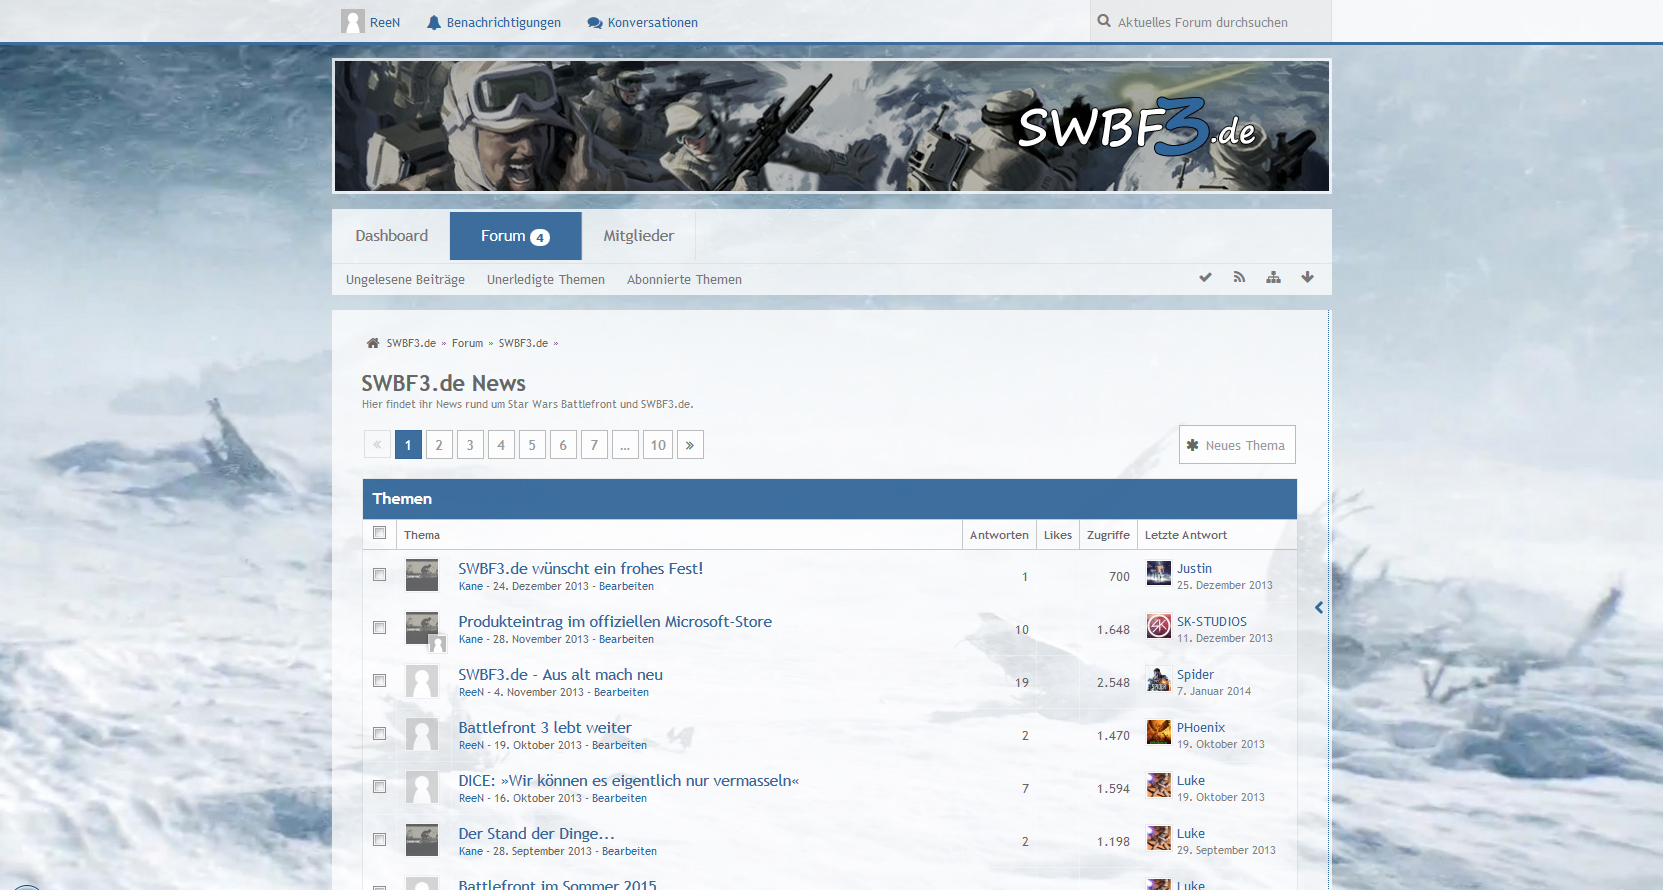
Task: Sort by Antworten column
Action: [999, 535]
